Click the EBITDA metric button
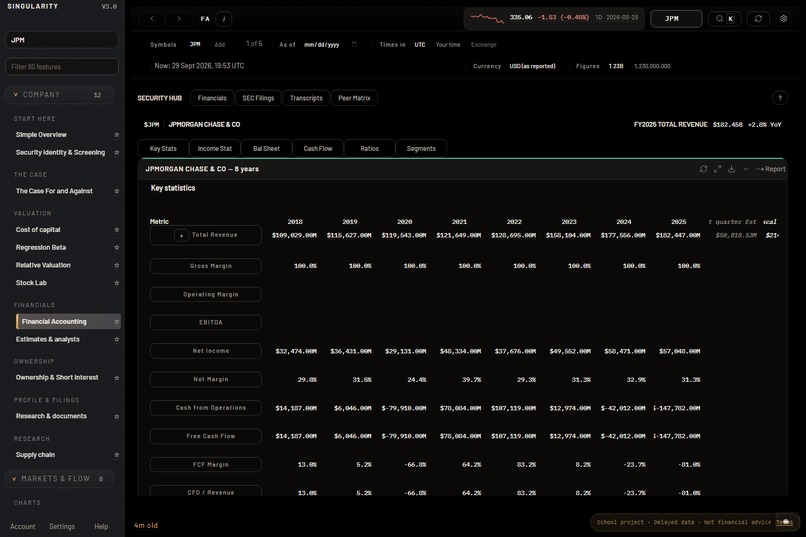 pyautogui.click(x=206, y=322)
